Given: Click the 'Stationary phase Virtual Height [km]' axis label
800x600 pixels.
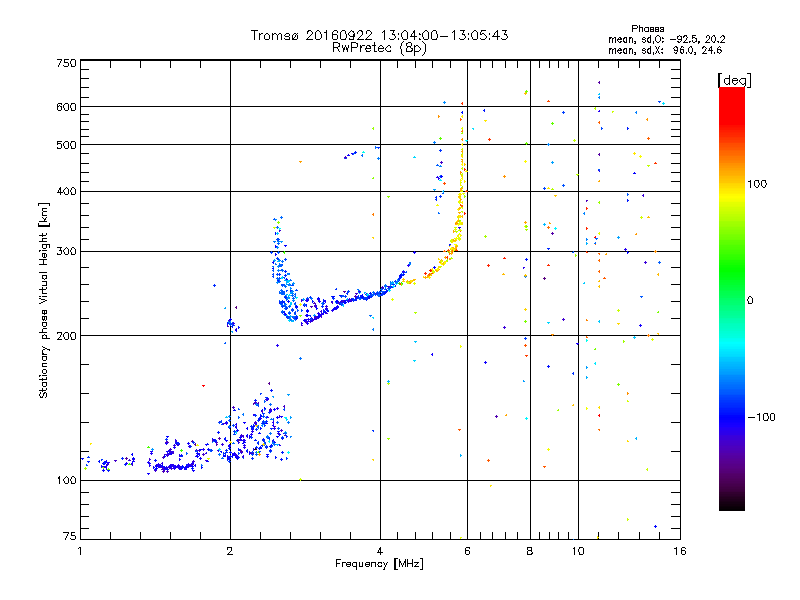Looking at the screenshot, I should pyautogui.click(x=44, y=300).
